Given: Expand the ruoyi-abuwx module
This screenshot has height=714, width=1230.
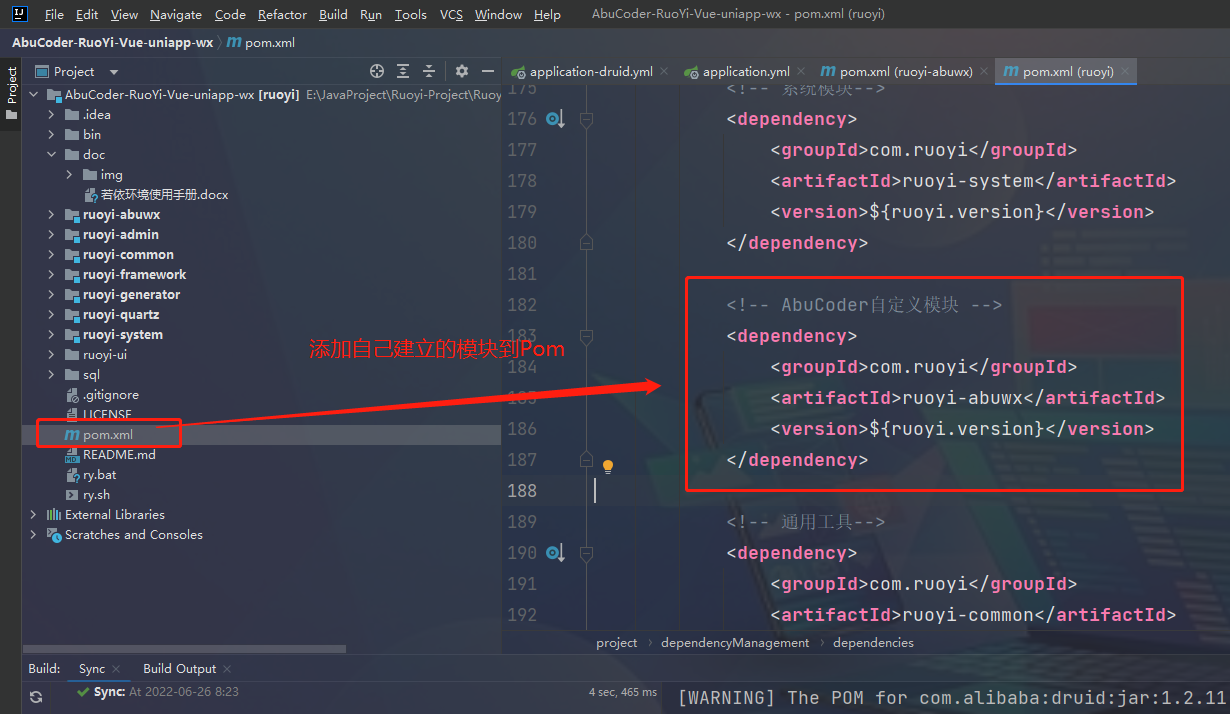Looking at the screenshot, I should coord(52,215).
